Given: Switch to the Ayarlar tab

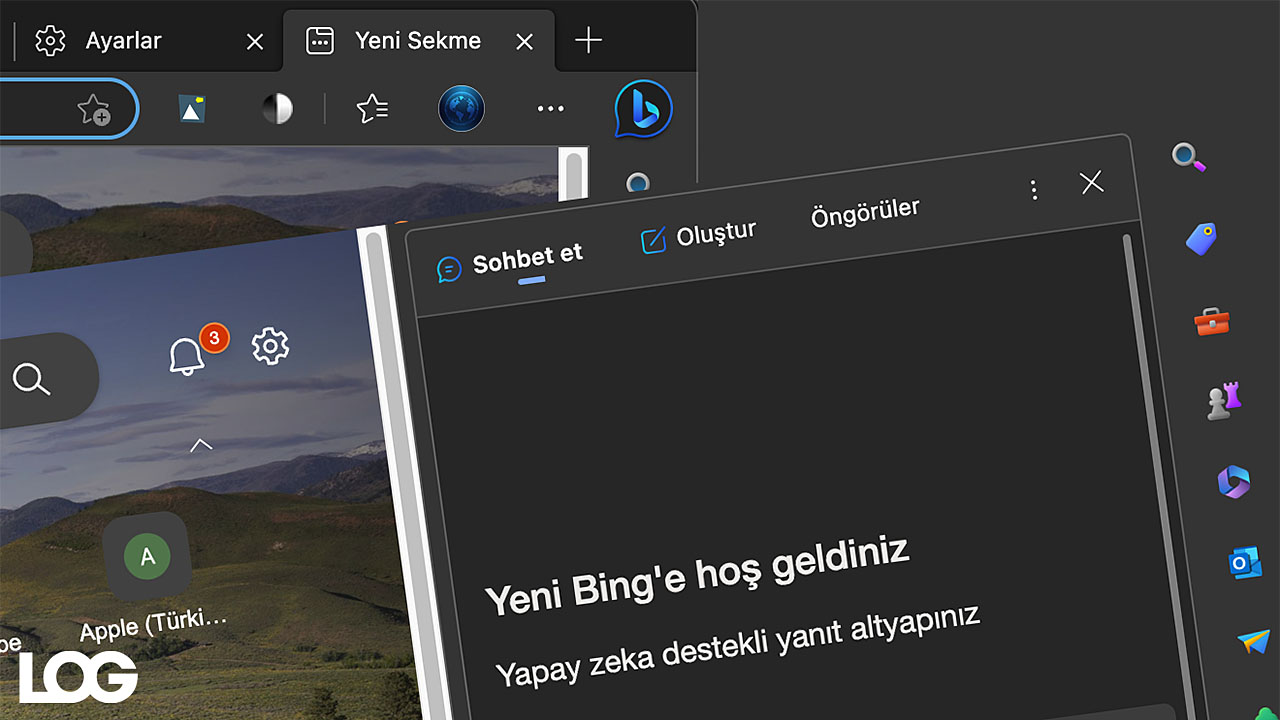Looking at the screenshot, I should [148, 40].
